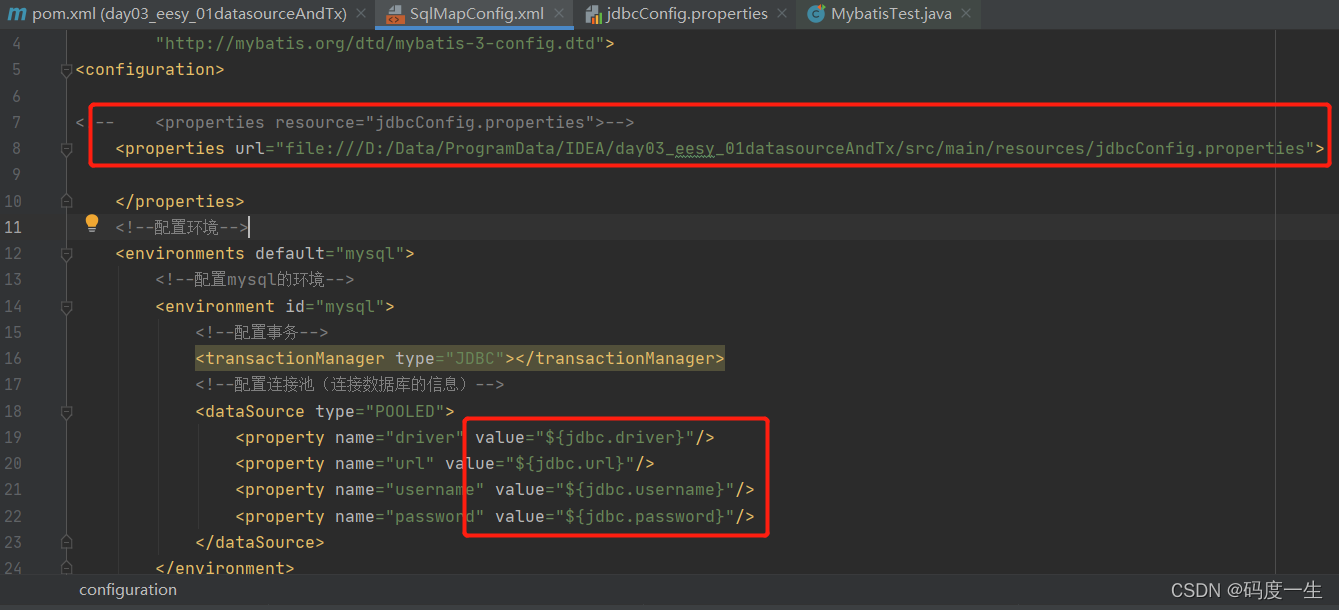The width and height of the screenshot is (1339, 610).
Task: Click the closing </dataSource> tag
Action: pyautogui.click(x=260, y=542)
